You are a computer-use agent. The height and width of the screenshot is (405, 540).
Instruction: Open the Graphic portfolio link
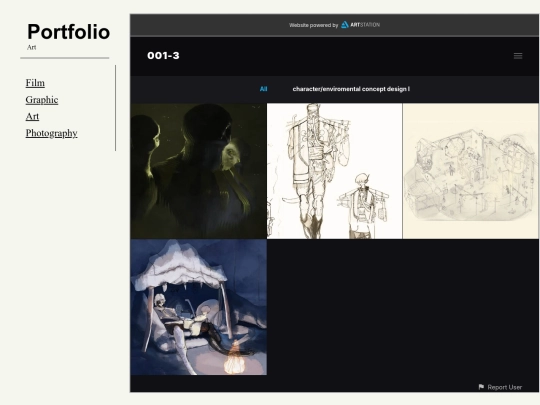click(x=42, y=100)
